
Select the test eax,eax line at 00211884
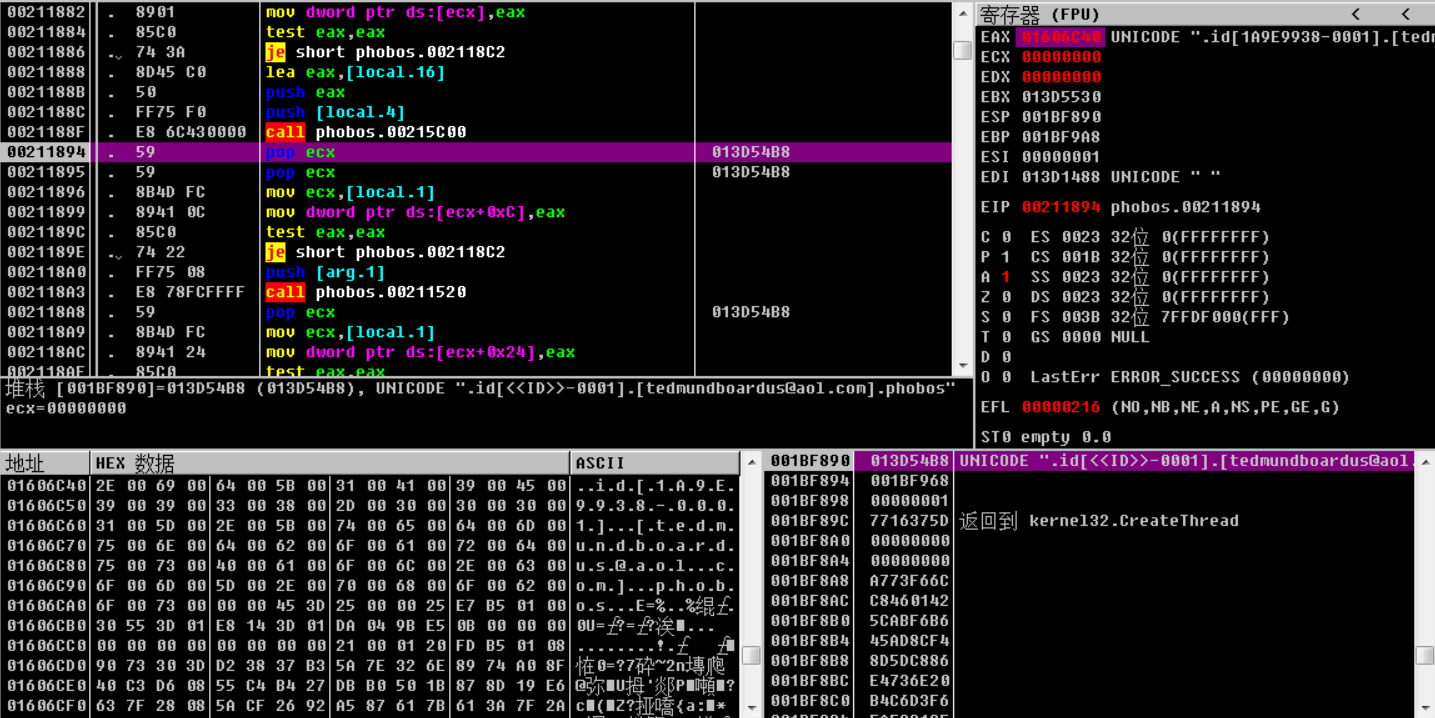coord(475,32)
